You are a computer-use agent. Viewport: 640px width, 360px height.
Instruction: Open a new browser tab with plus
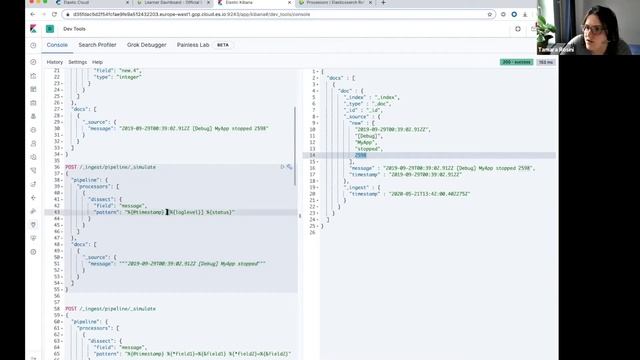coord(383,2)
